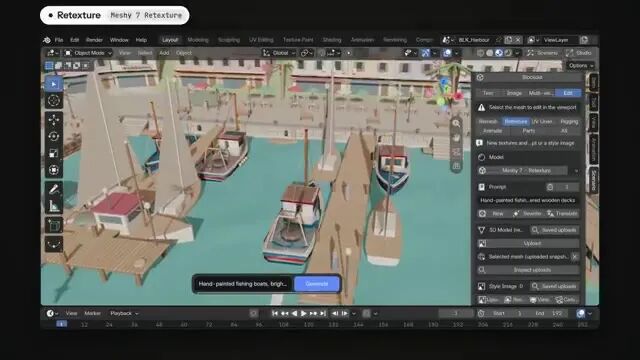This screenshot has height=360, width=640.
Task: Switch to solid viewport shading
Action: (x=490, y=53)
